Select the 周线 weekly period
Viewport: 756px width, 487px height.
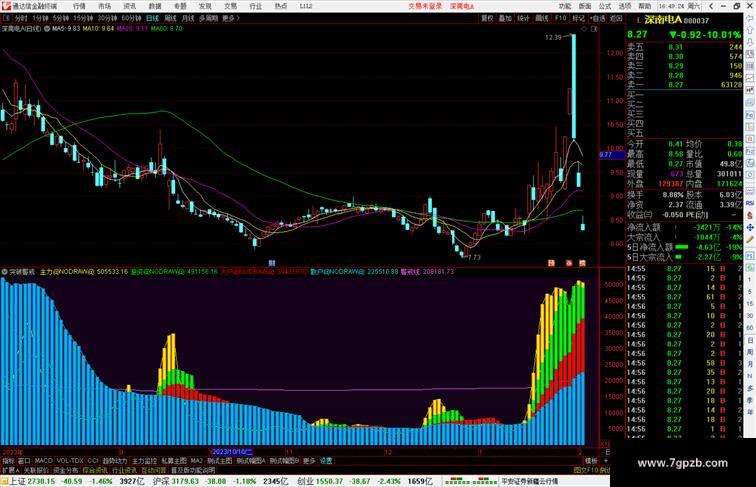tap(170, 18)
